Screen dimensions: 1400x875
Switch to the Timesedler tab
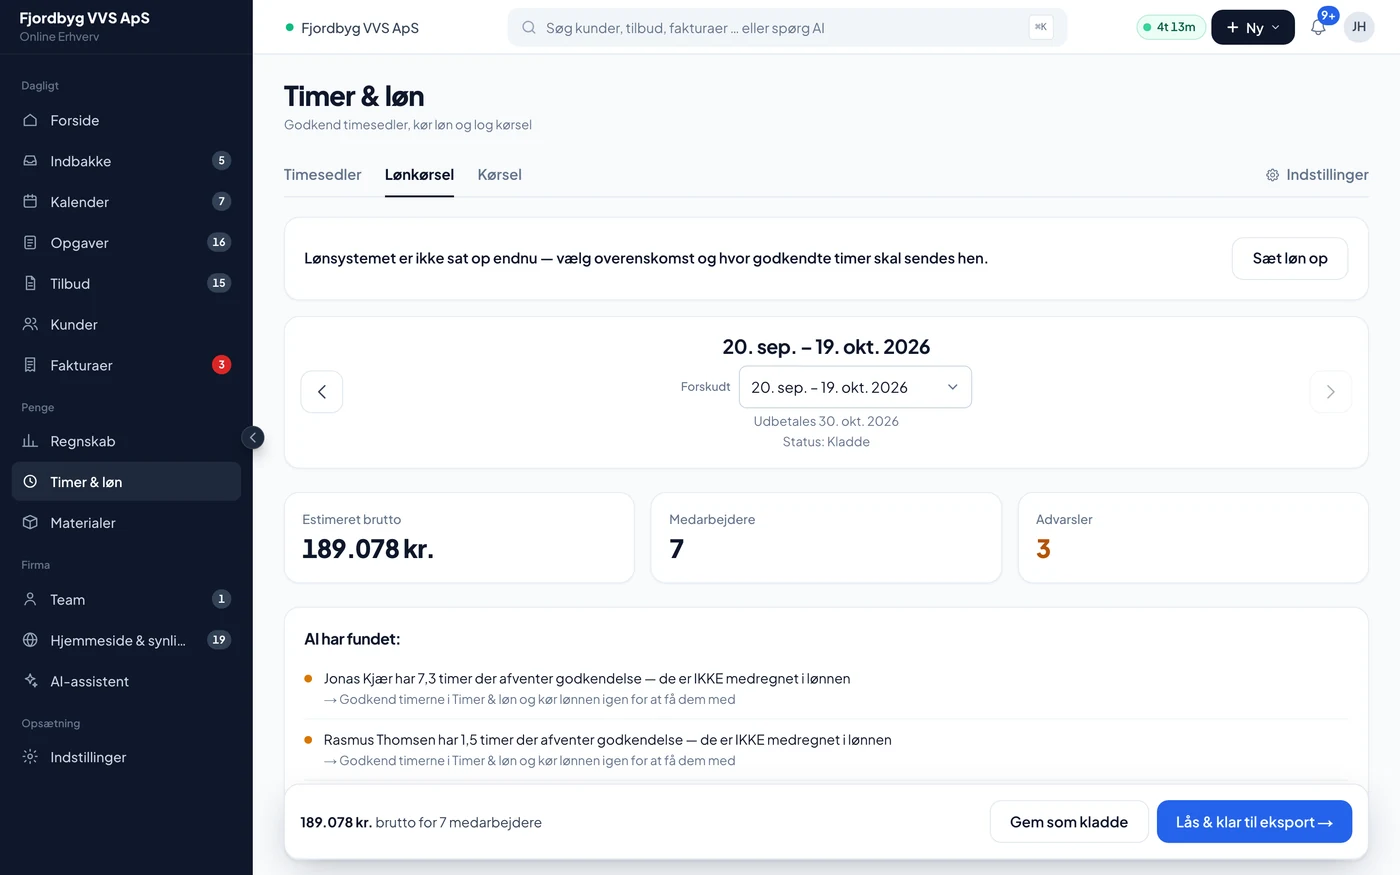pos(322,175)
